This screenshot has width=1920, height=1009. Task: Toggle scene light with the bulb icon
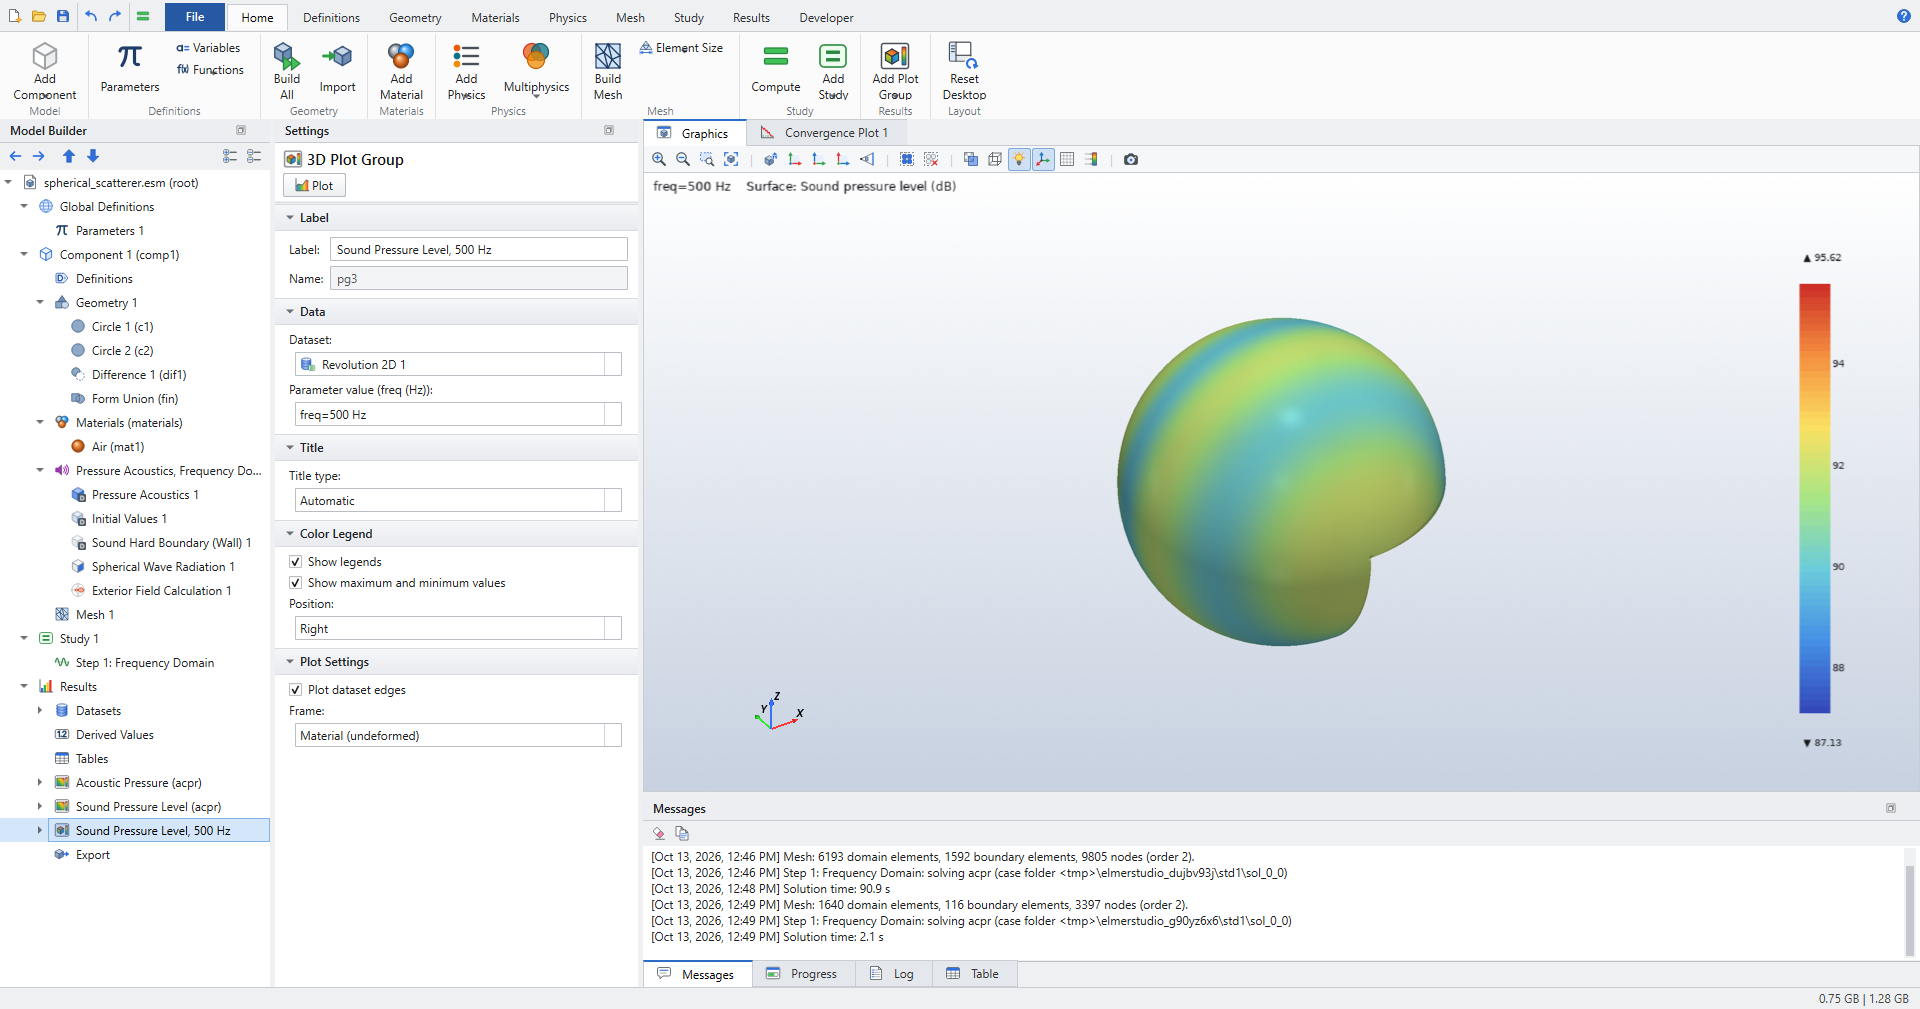[x=1019, y=159]
